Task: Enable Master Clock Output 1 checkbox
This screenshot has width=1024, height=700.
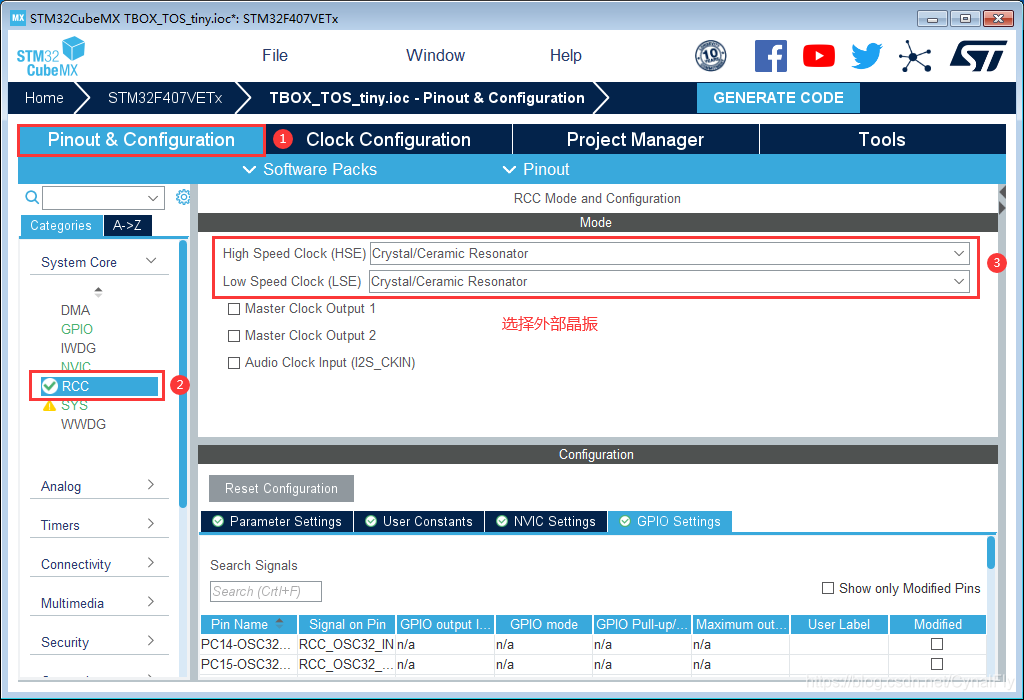Action: 234,309
